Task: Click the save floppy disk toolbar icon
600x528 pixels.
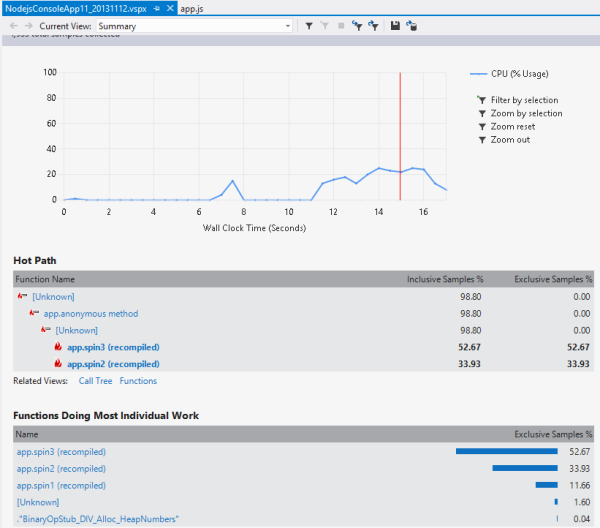Action: click(396, 25)
